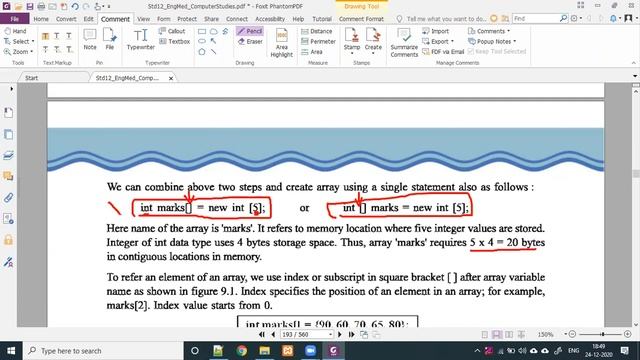Click the Undo icon
The width and height of the screenshot is (640, 360).
point(75,7)
